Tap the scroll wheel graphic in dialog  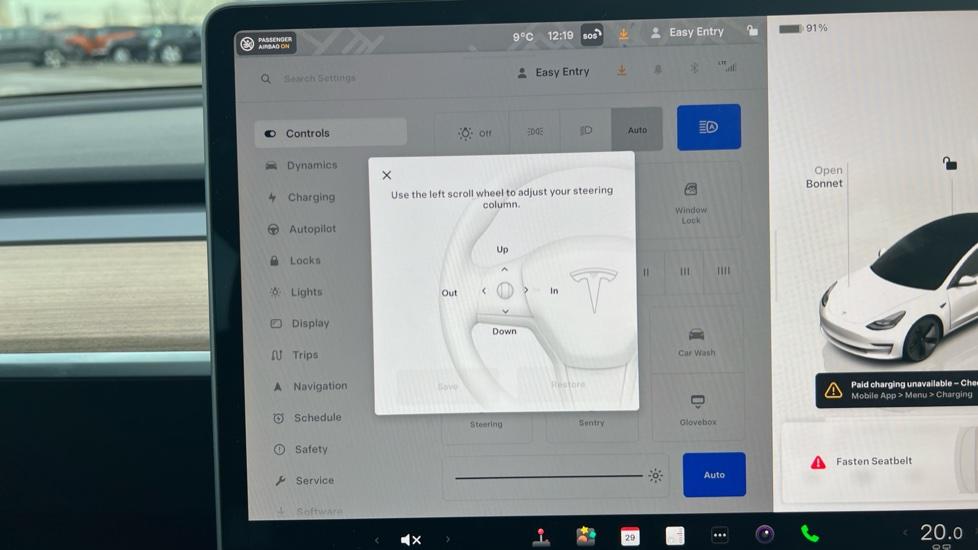505,290
